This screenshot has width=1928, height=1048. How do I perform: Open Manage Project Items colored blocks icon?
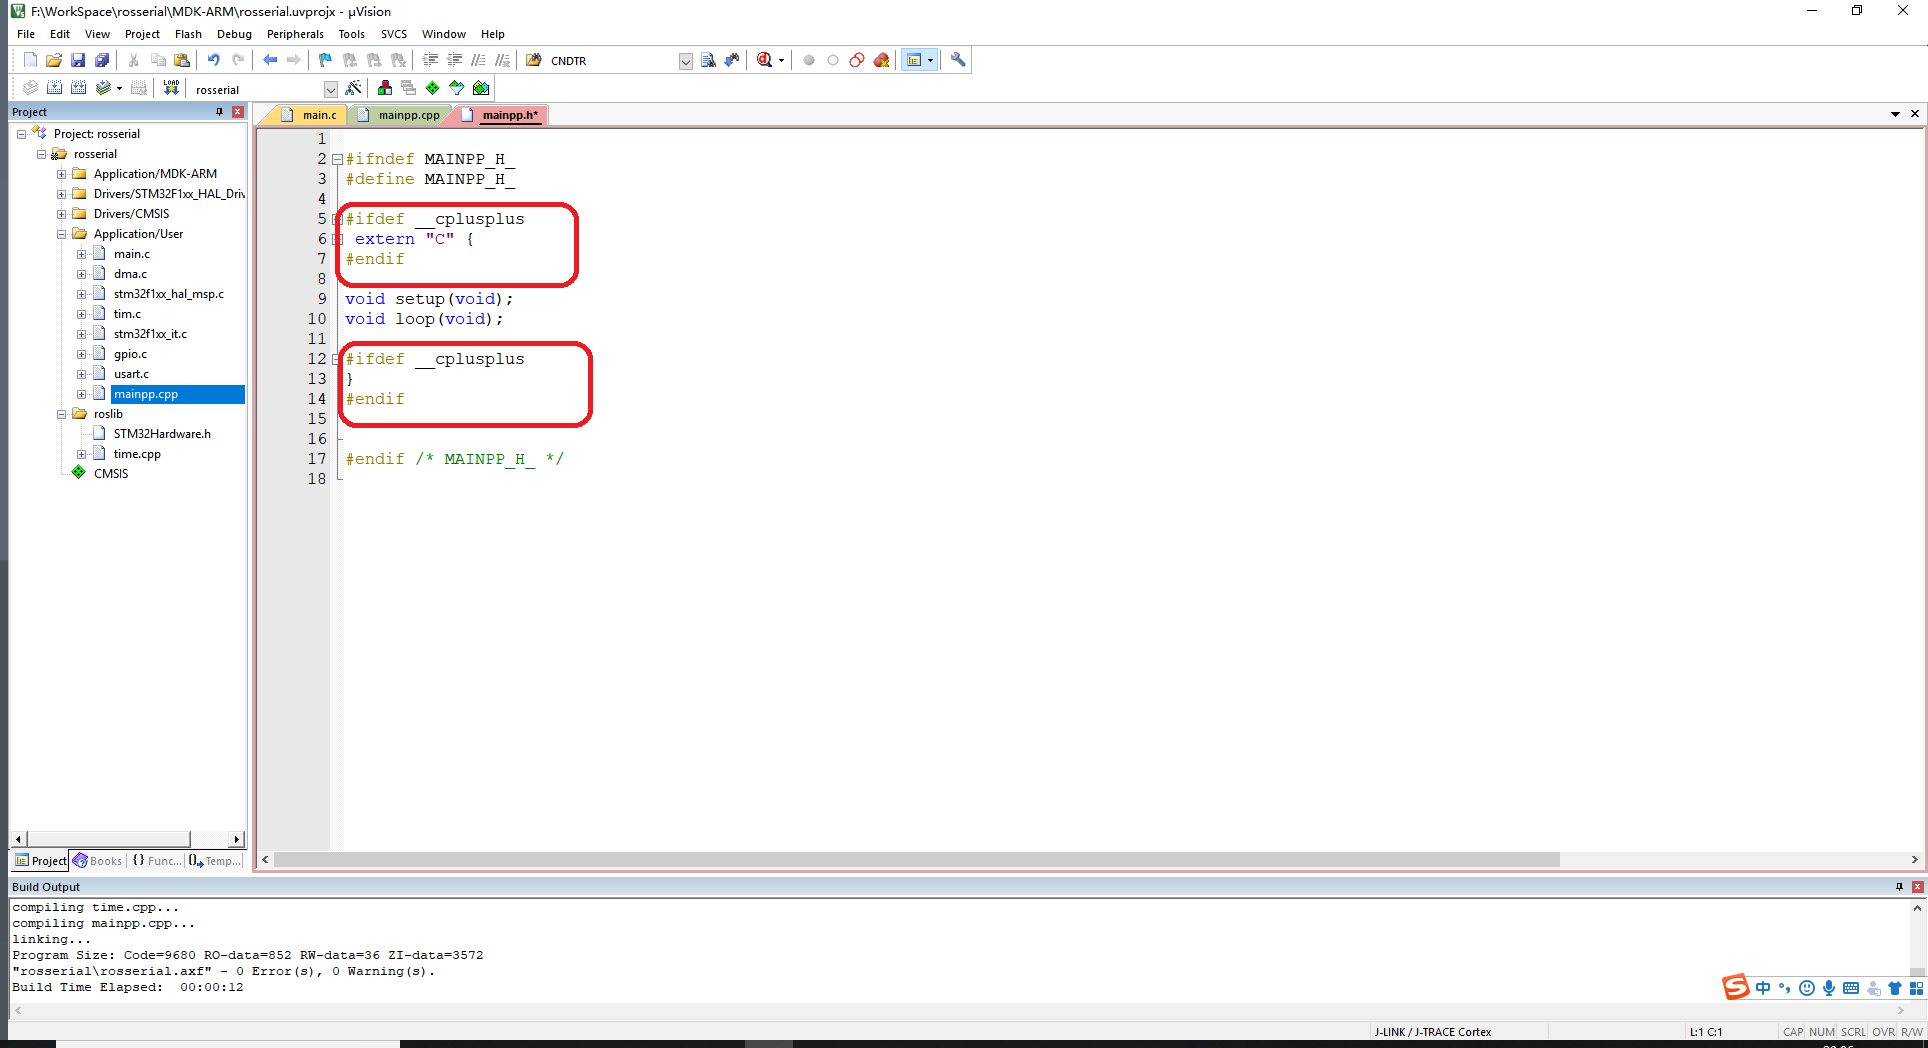pos(385,88)
